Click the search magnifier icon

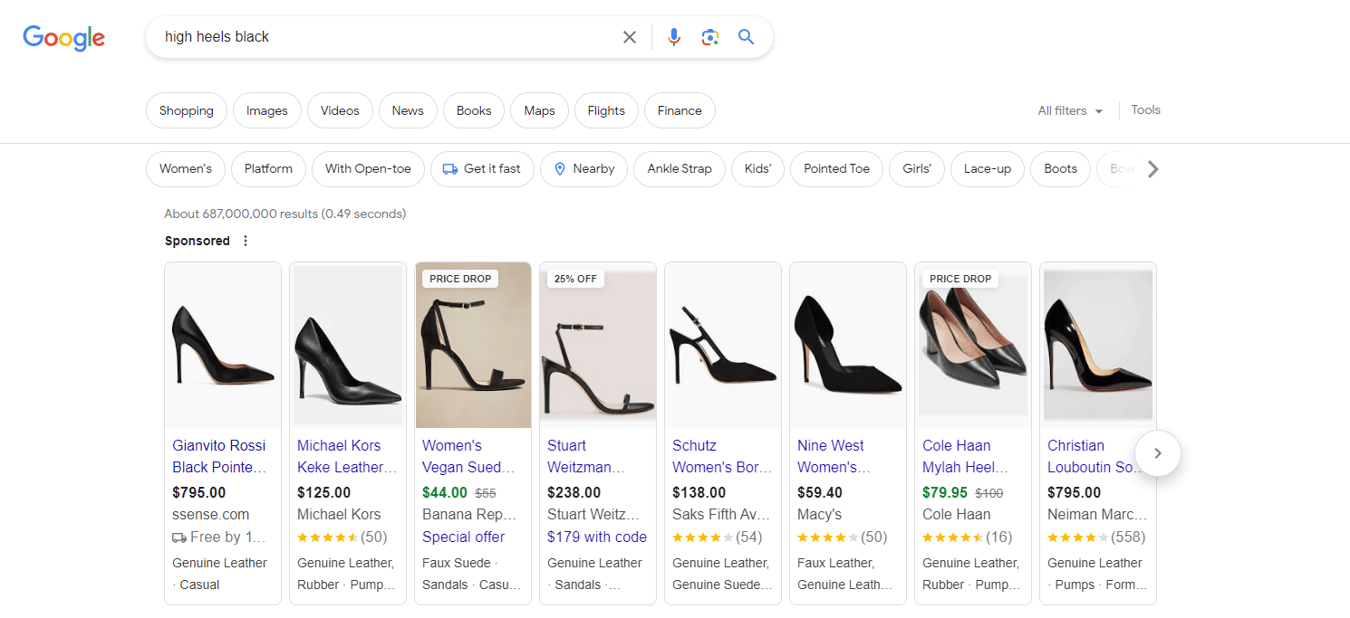746,36
